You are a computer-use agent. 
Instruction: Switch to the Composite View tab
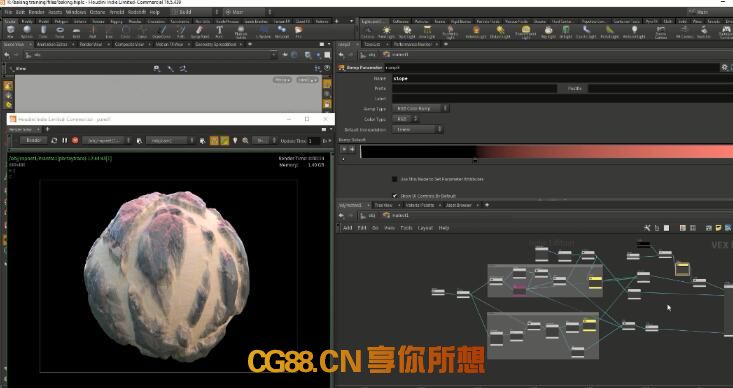(129, 44)
